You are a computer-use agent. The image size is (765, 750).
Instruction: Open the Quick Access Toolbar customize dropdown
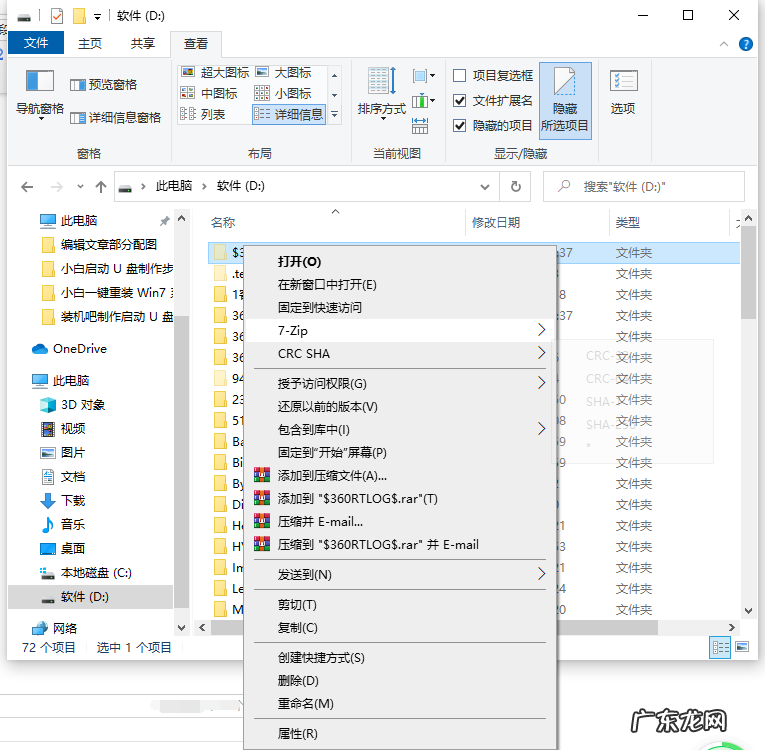tap(98, 17)
